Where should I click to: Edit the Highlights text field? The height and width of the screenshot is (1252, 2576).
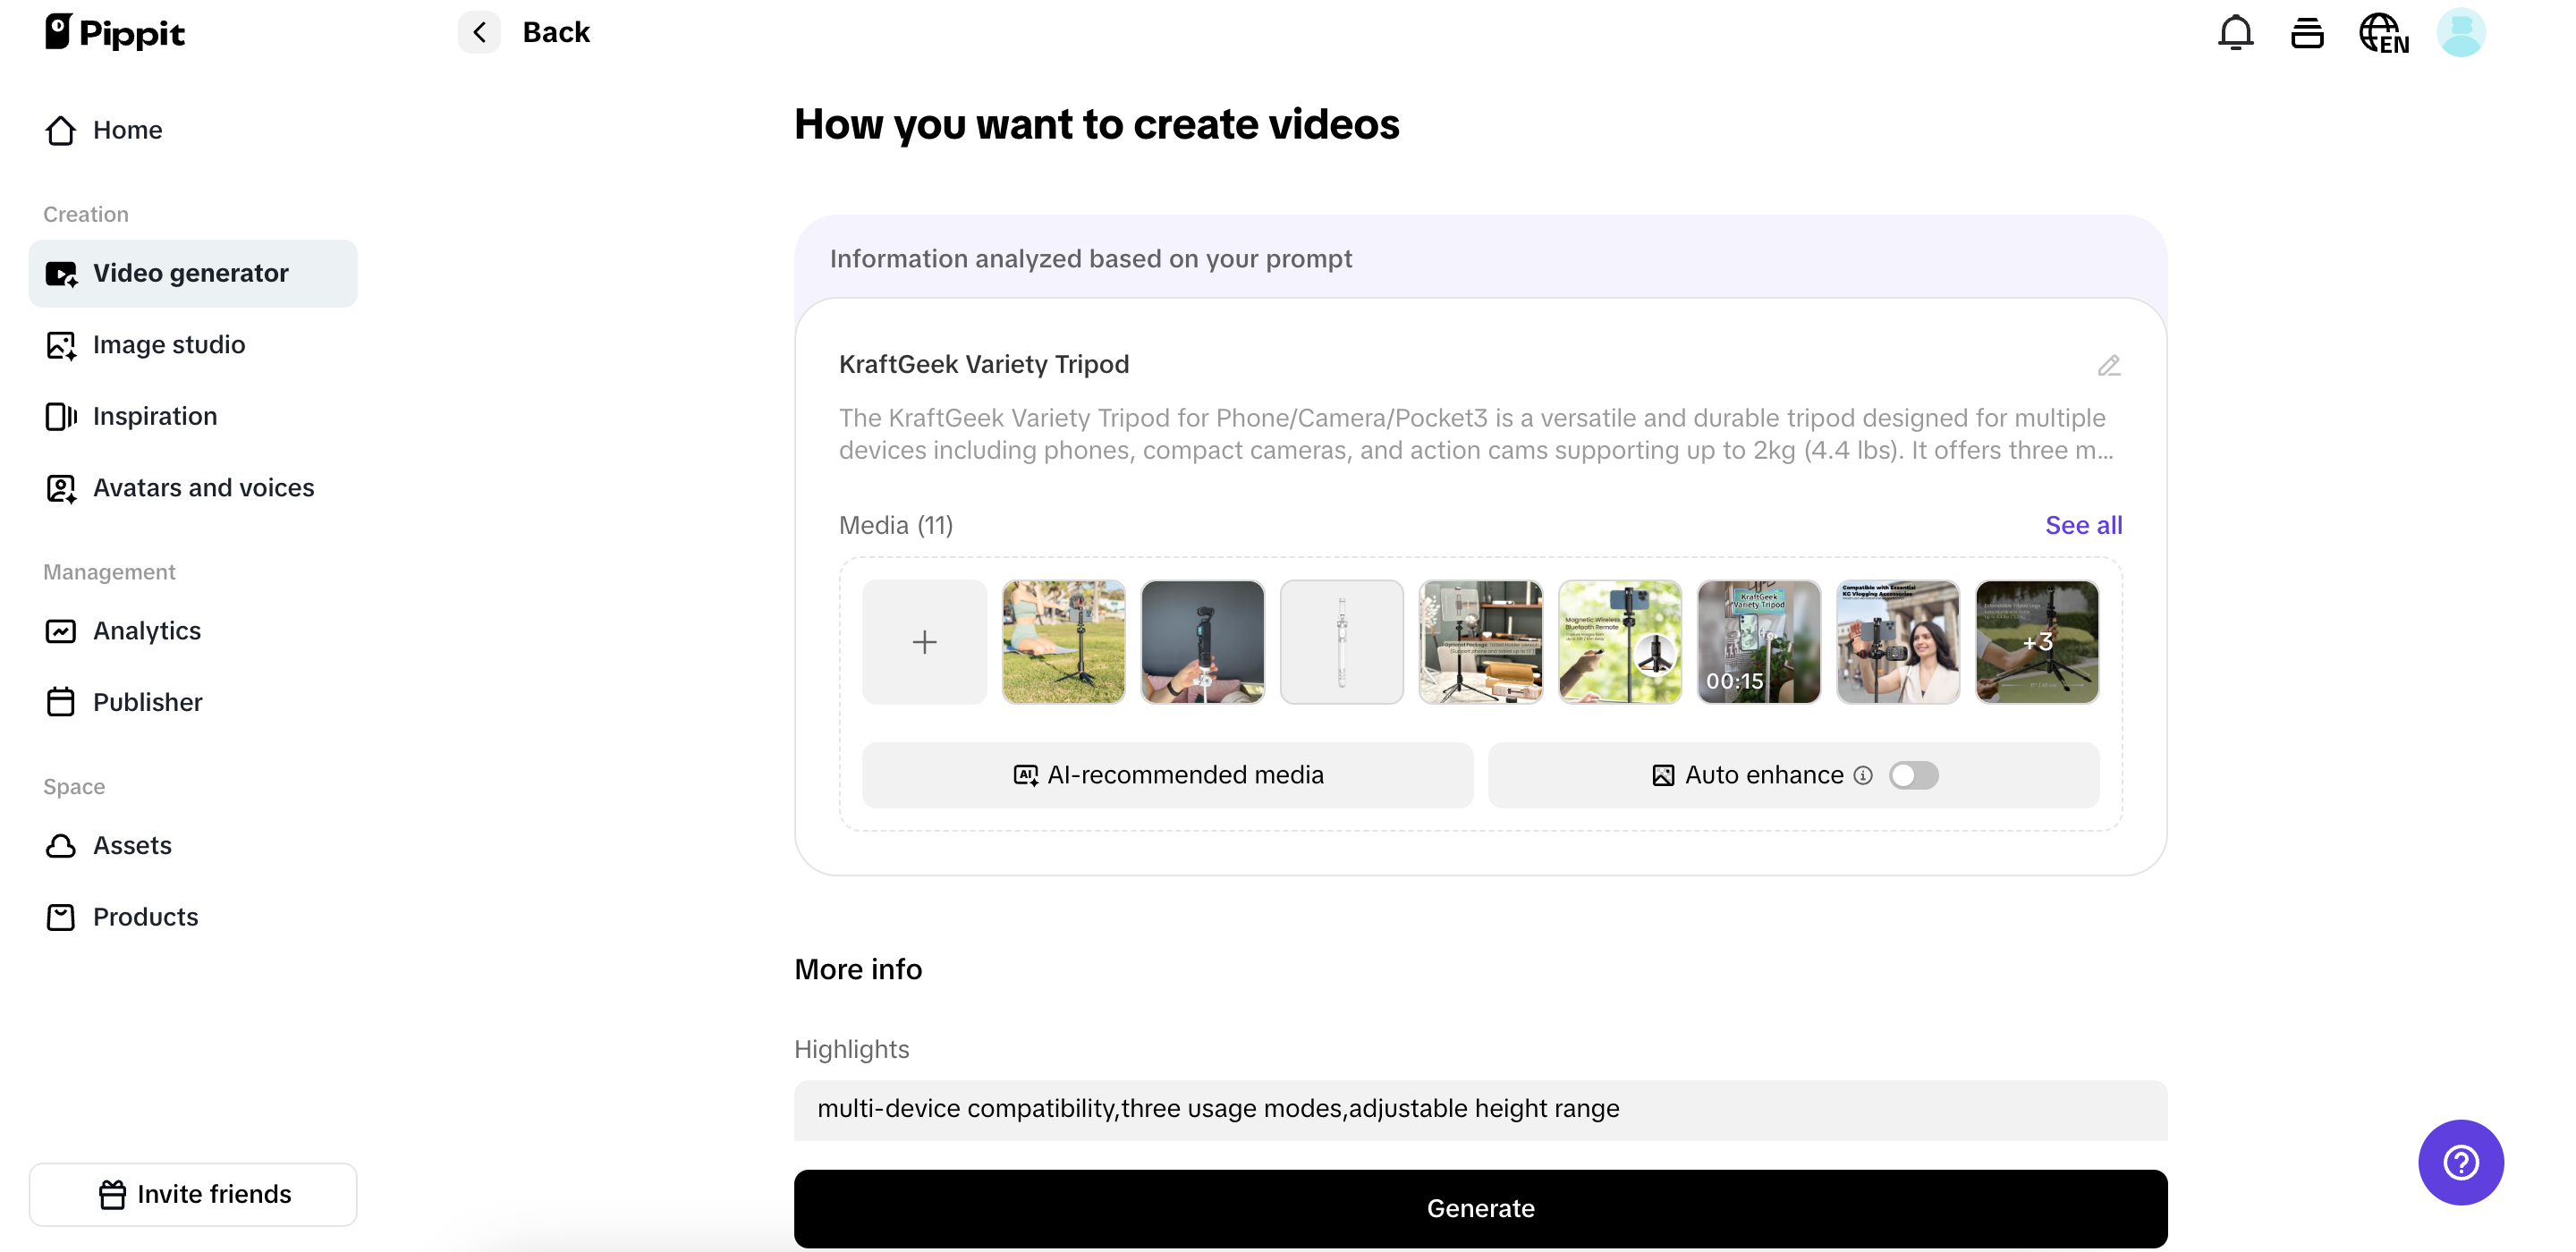(x=1480, y=1108)
